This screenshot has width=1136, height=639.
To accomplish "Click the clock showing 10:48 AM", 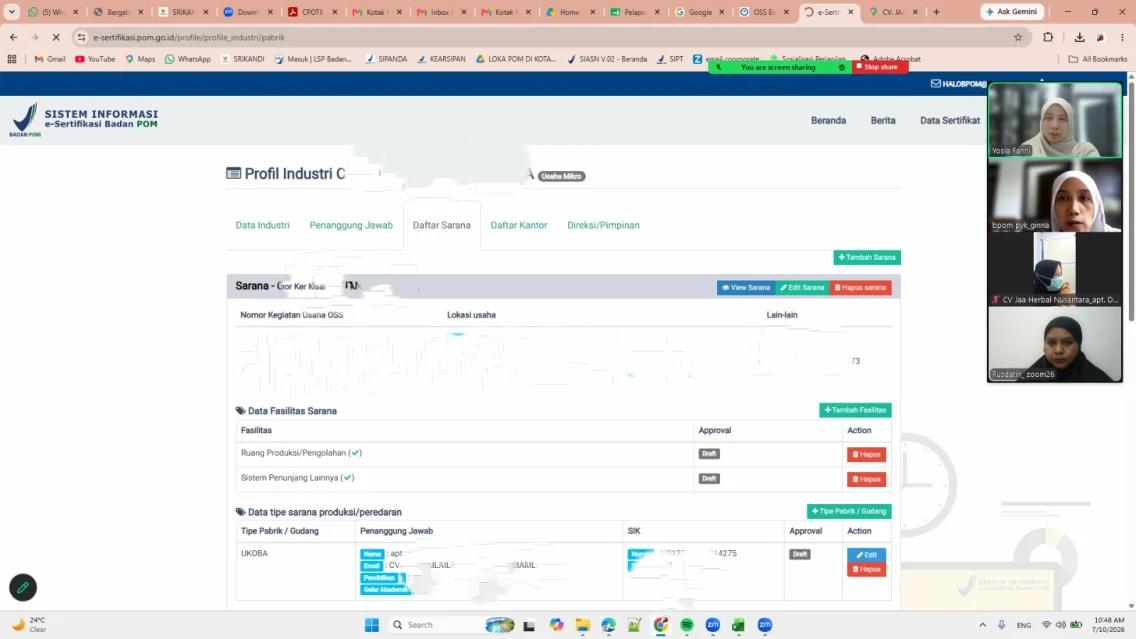I will coord(1108,625).
